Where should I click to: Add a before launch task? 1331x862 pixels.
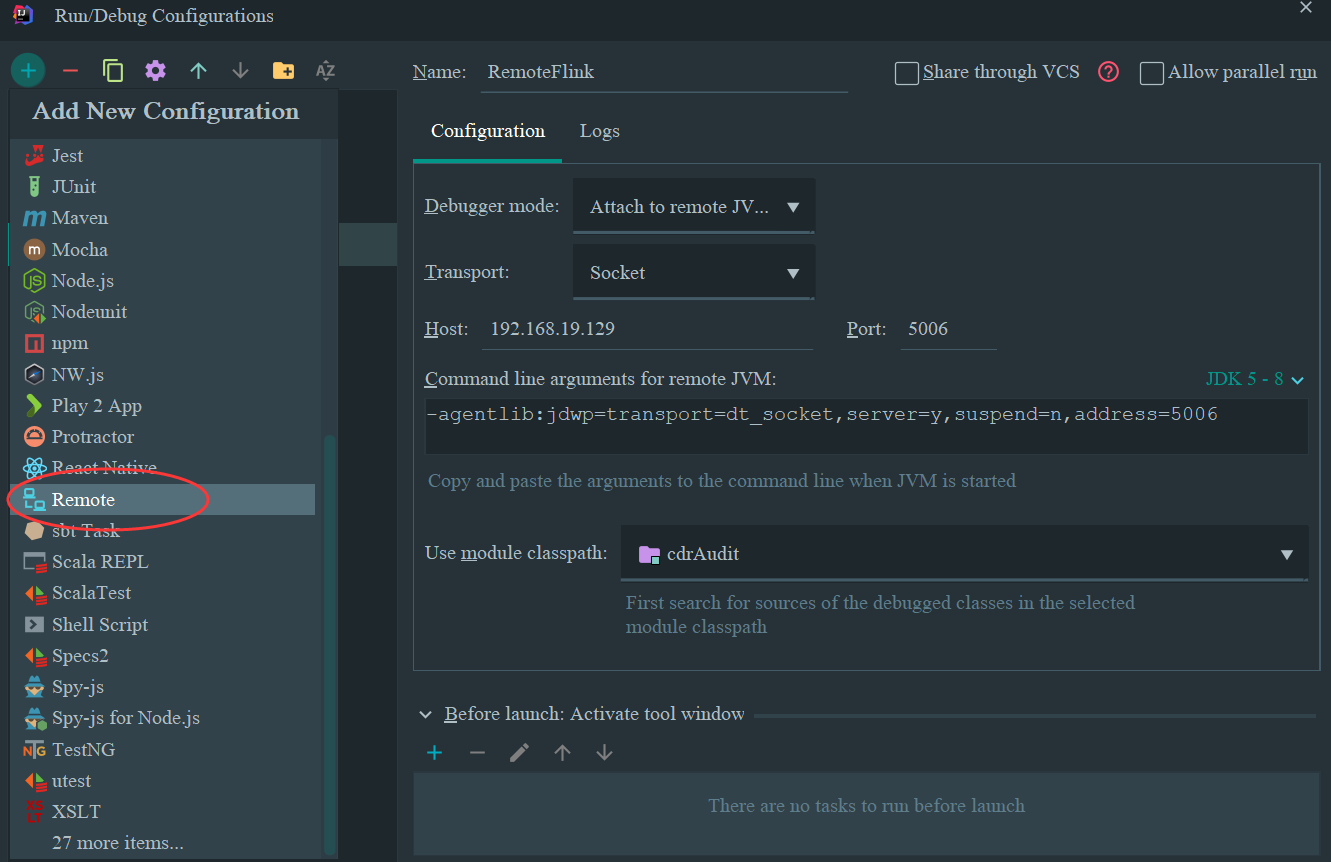pyautogui.click(x=434, y=752)
